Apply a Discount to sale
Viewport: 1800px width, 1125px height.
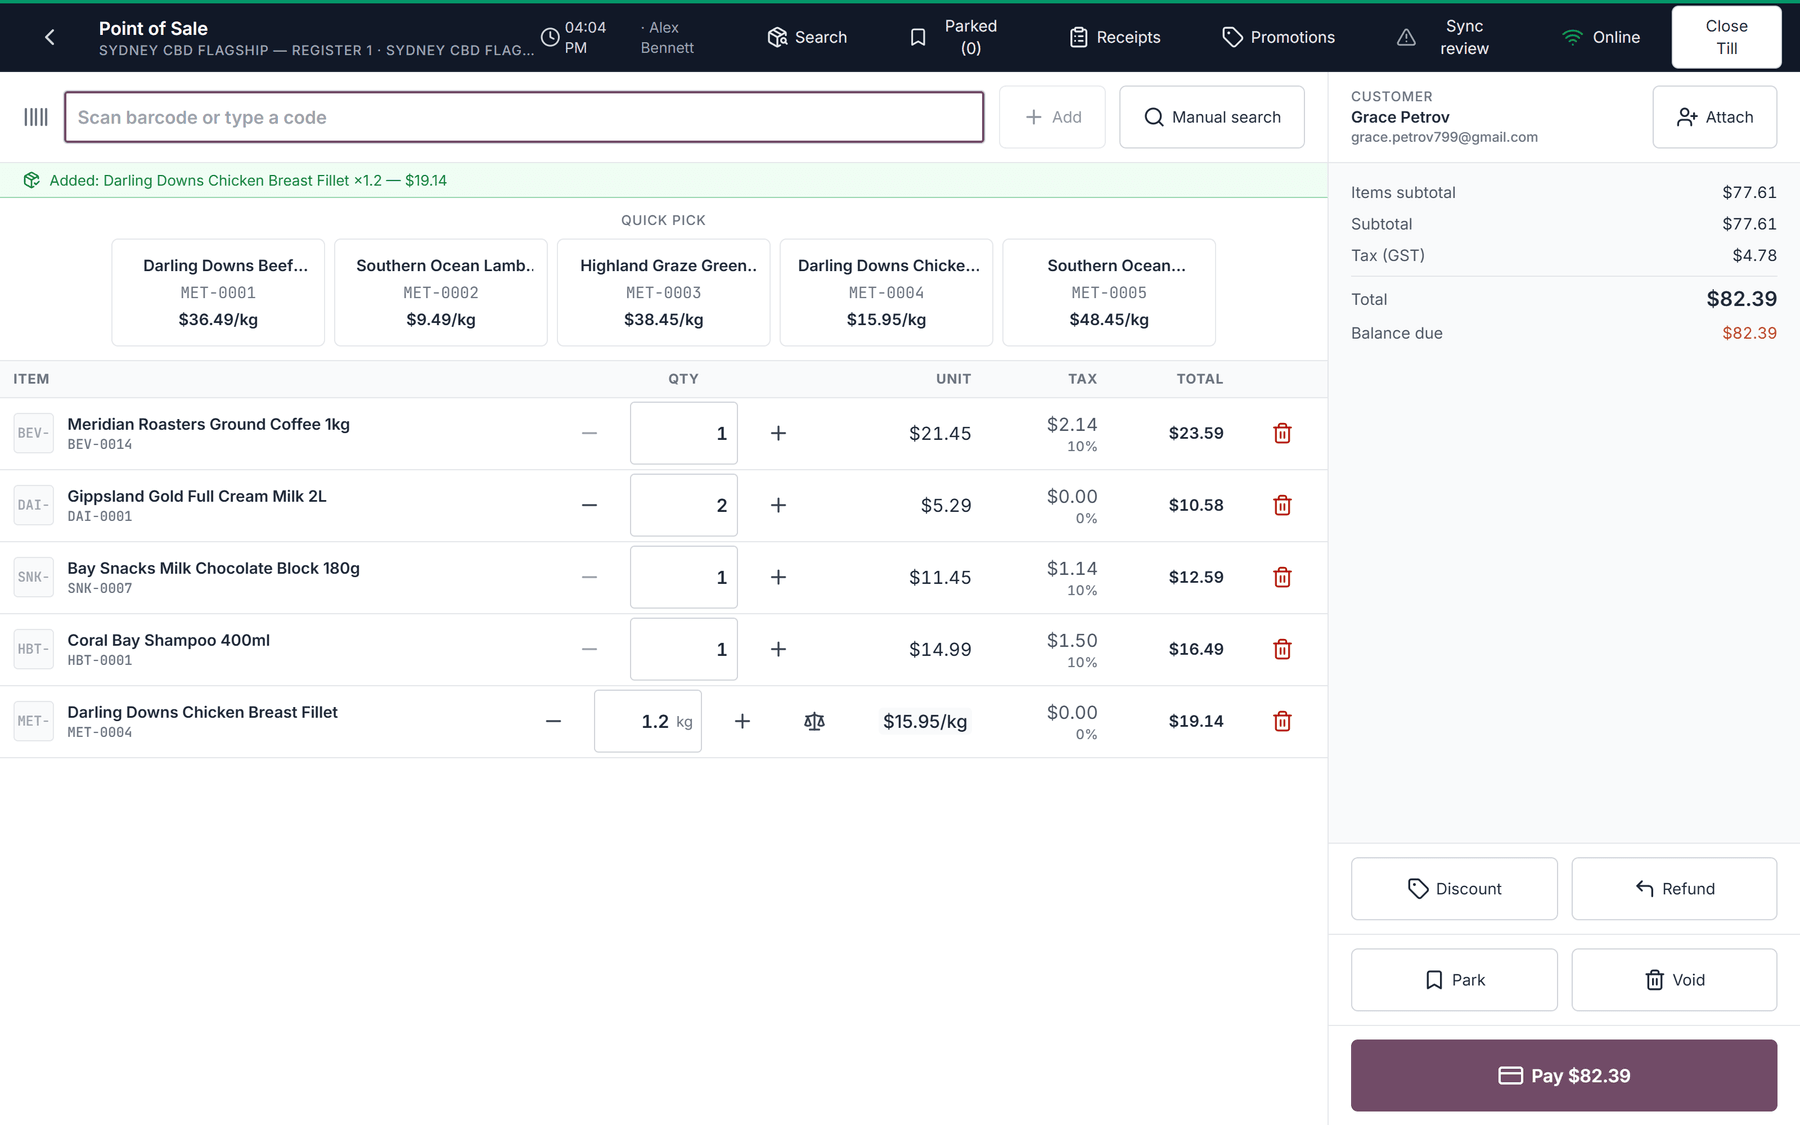point(1454,888)
